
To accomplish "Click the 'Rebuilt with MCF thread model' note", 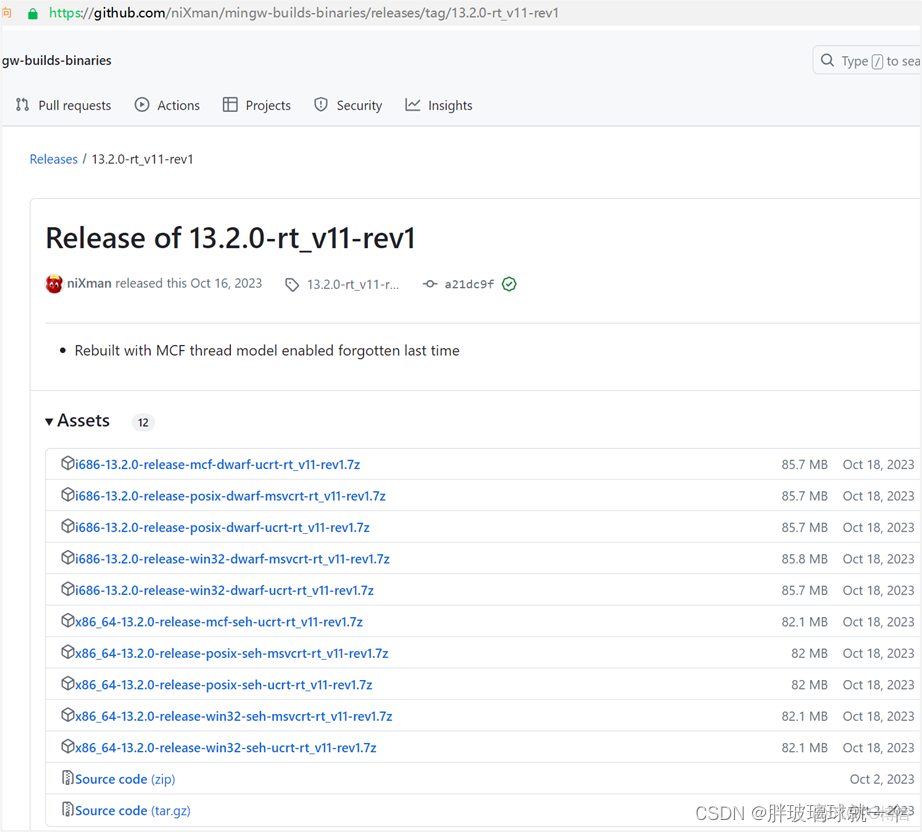I will (x=267, y=351).
